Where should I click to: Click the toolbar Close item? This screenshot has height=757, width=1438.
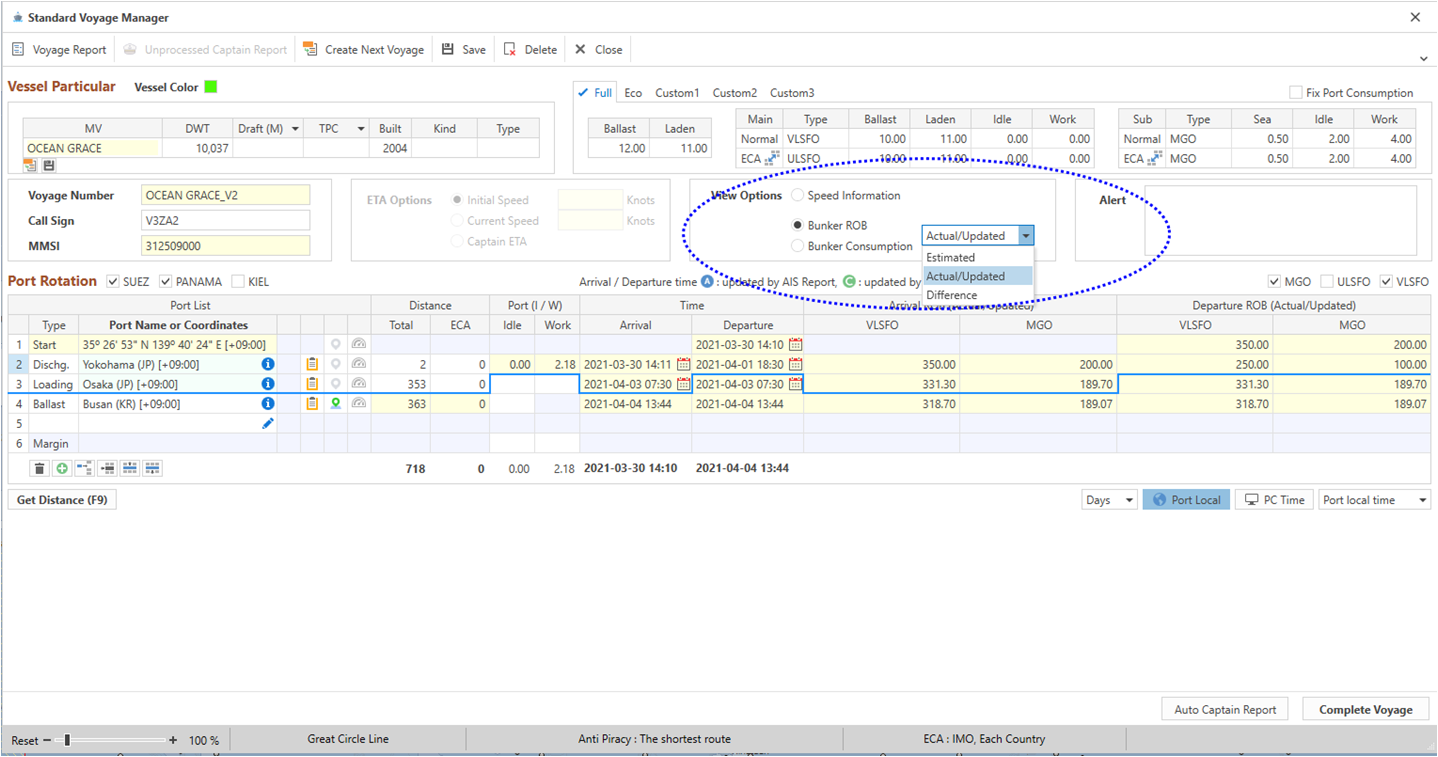click(598, 49)
